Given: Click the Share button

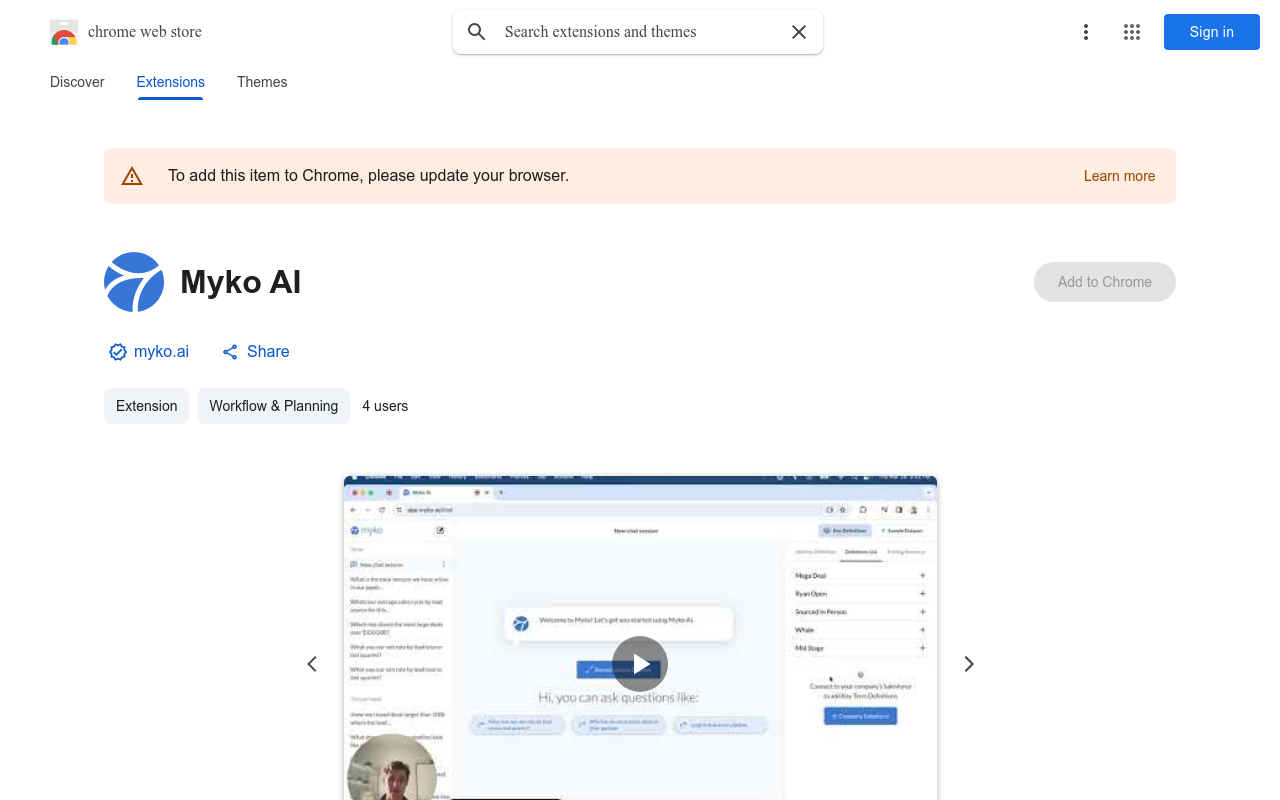Looking at the screenshot, I should pos(256,352).
